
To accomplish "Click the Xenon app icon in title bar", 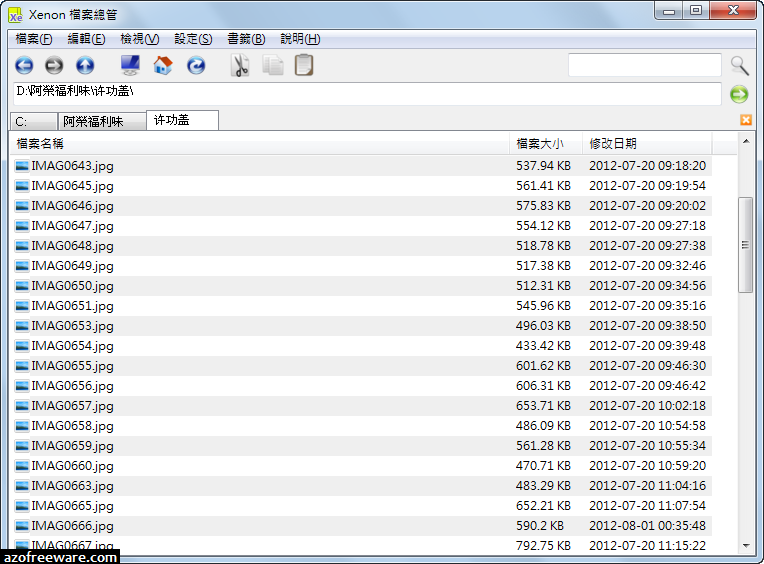I will coord(16,15).
